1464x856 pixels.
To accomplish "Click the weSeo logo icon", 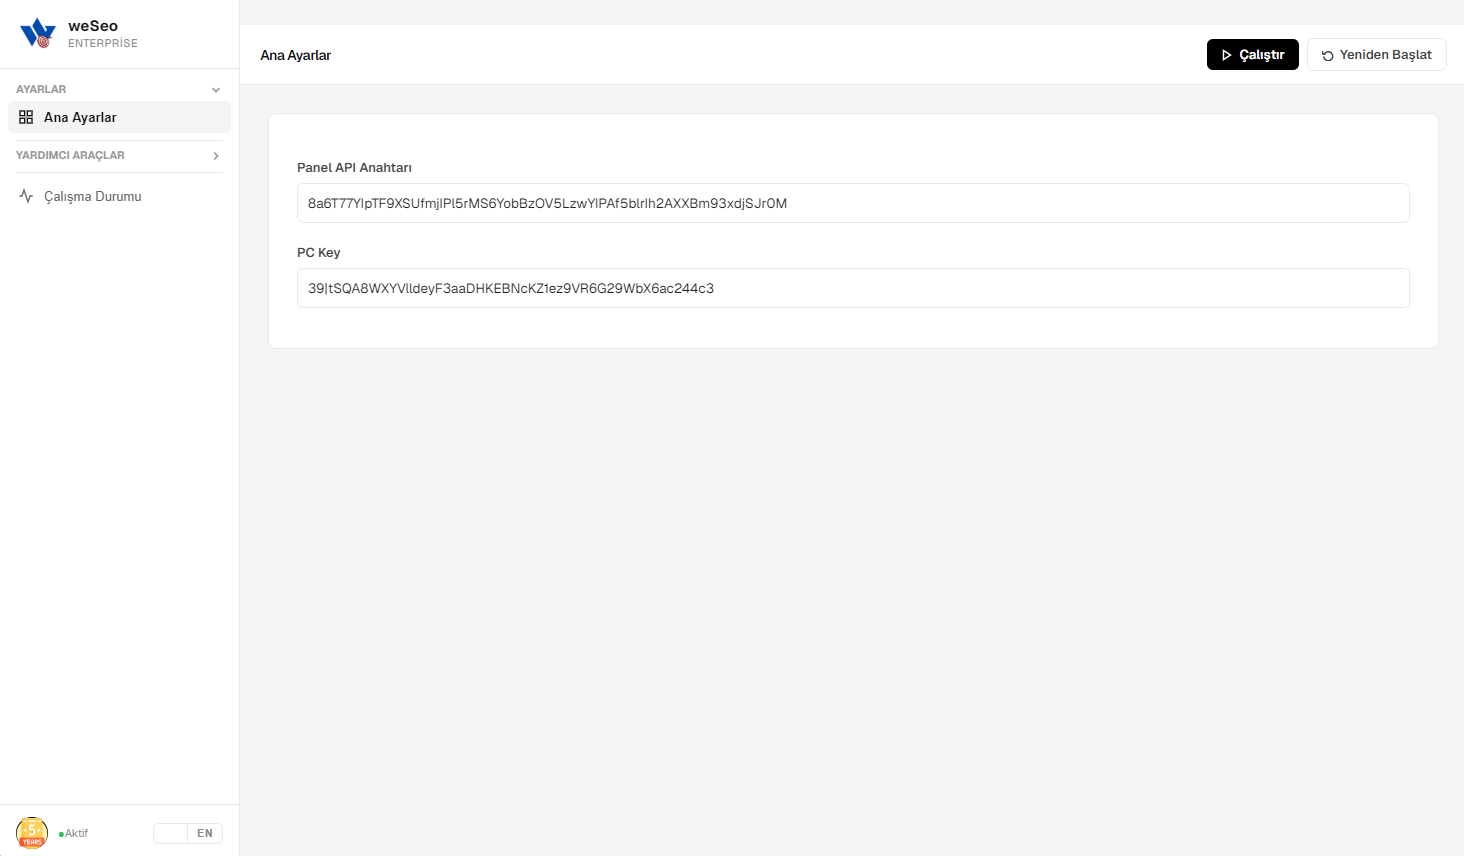I will point(38,33).
